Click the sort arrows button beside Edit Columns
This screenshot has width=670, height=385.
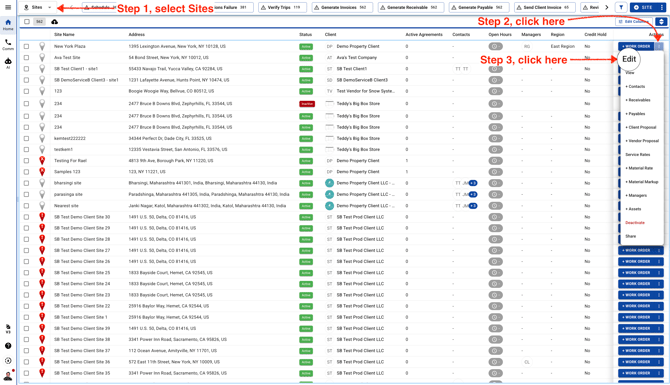tap(661, 22)
